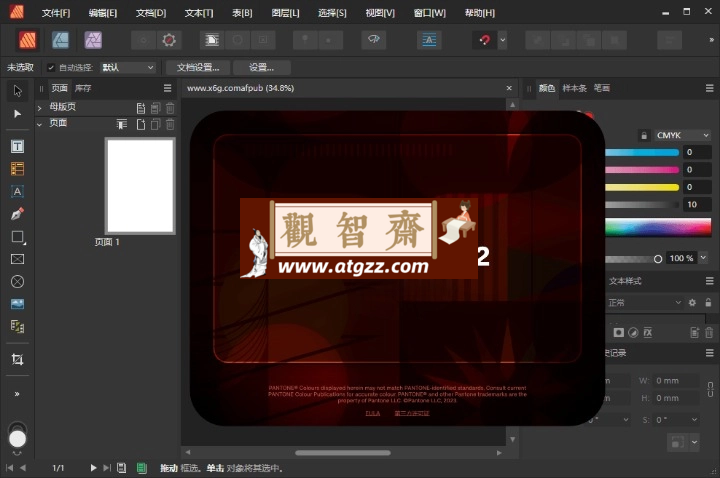
Task: Click the fx layer effects icon
Action: click(647, 332)
